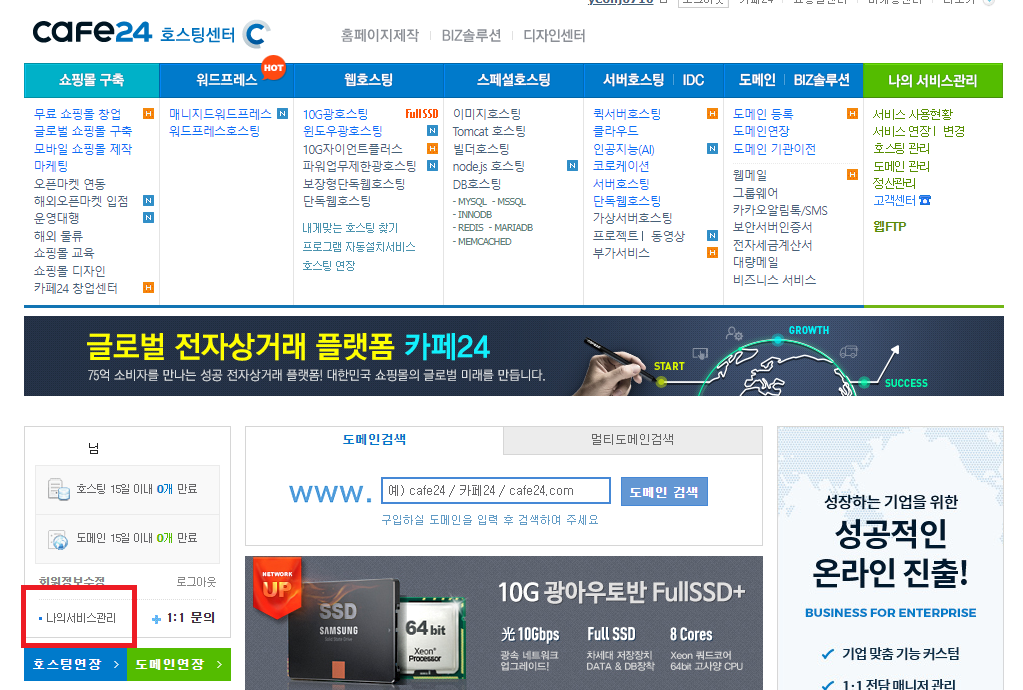Open the 쇼핑몰 구축 menu tab
Screen dimensions: 1023x690
click(x=91, y=80)
